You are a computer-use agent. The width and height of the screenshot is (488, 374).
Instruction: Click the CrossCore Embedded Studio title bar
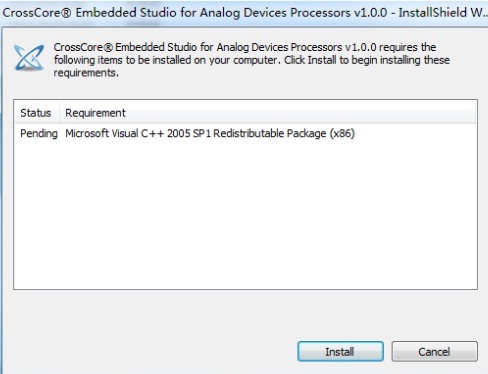(244, 13)
